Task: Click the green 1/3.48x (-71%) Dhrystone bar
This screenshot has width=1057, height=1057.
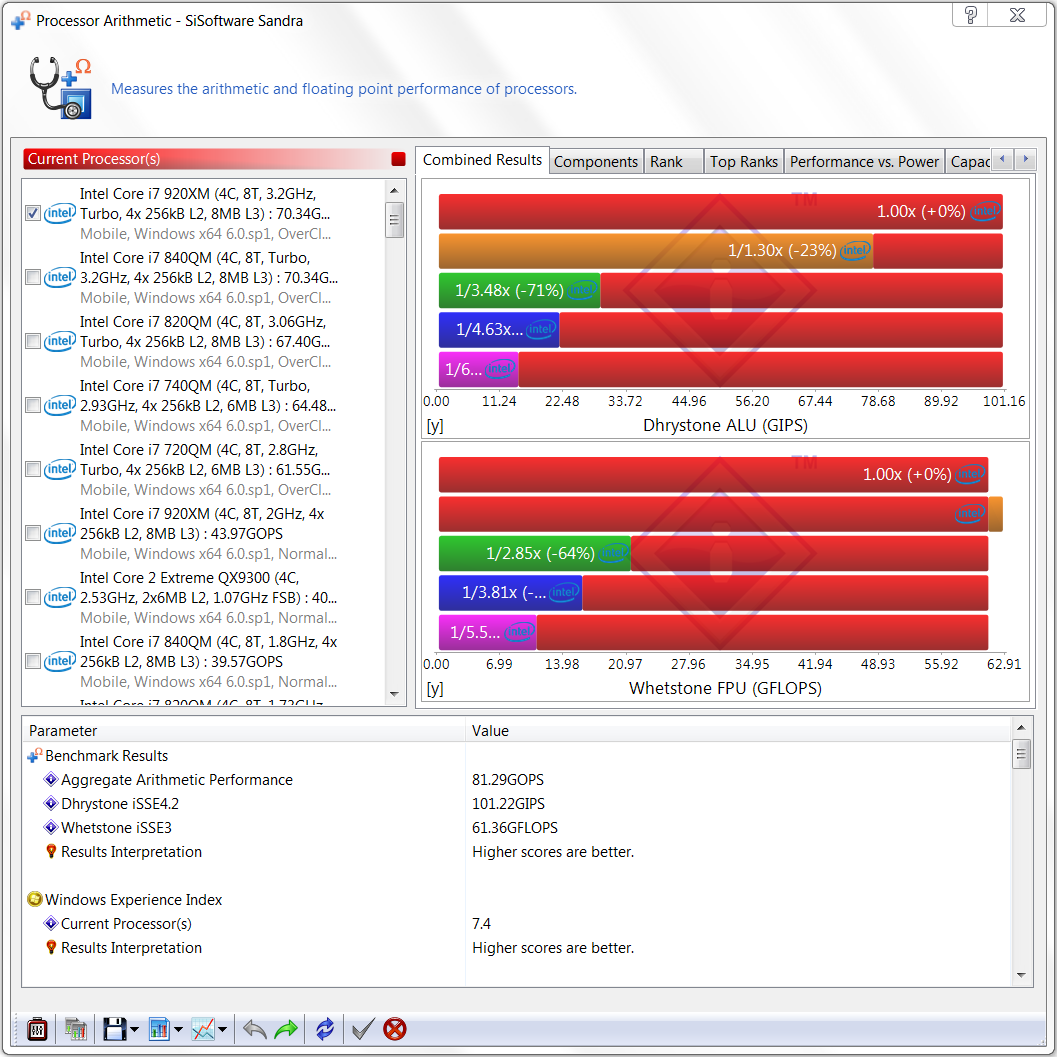Action: [519, 291]
